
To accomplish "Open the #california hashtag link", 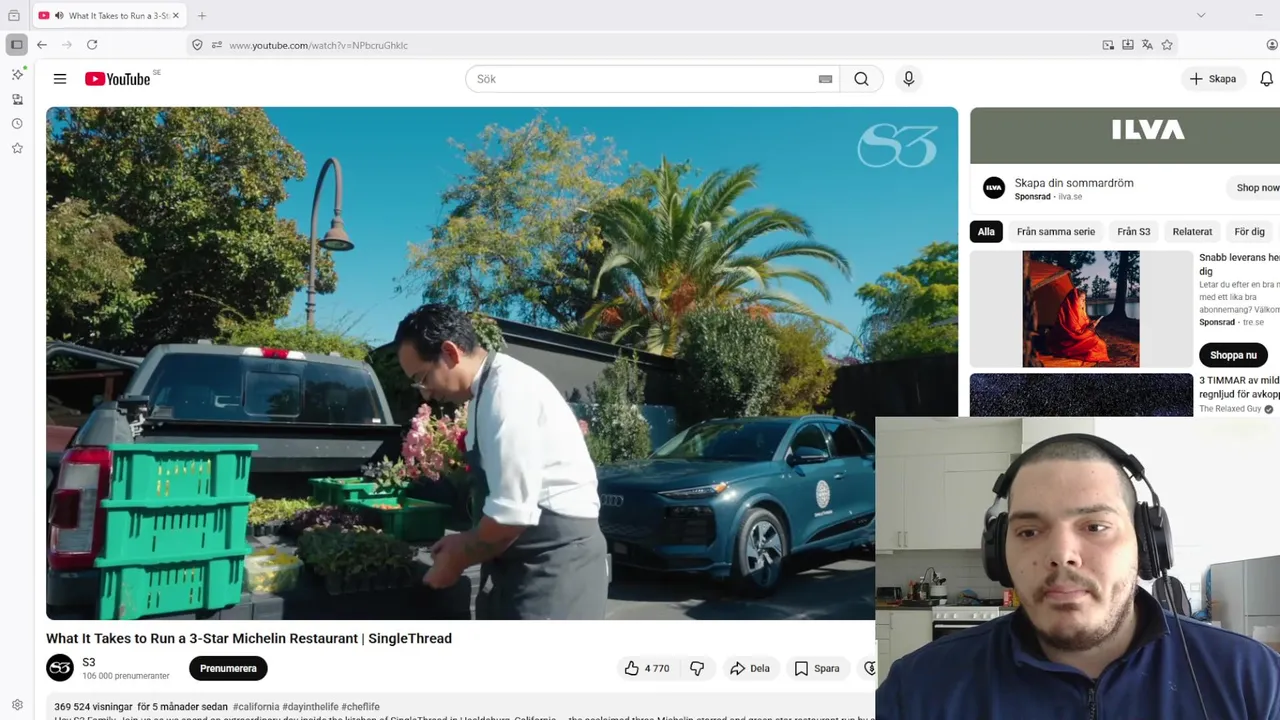I will pyautogui.click(x=256, y=706).
